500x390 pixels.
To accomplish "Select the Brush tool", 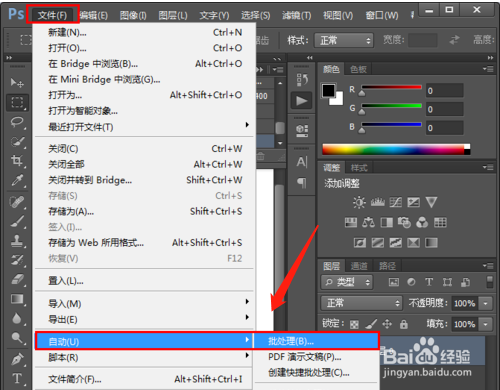I will pyautogui.click(x=17, y=221).
